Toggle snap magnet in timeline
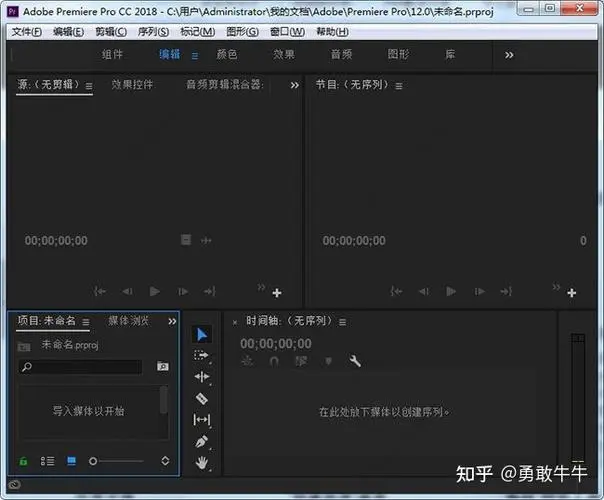The image size is (604, 500). pyautogui.click(x=274, y=361)
